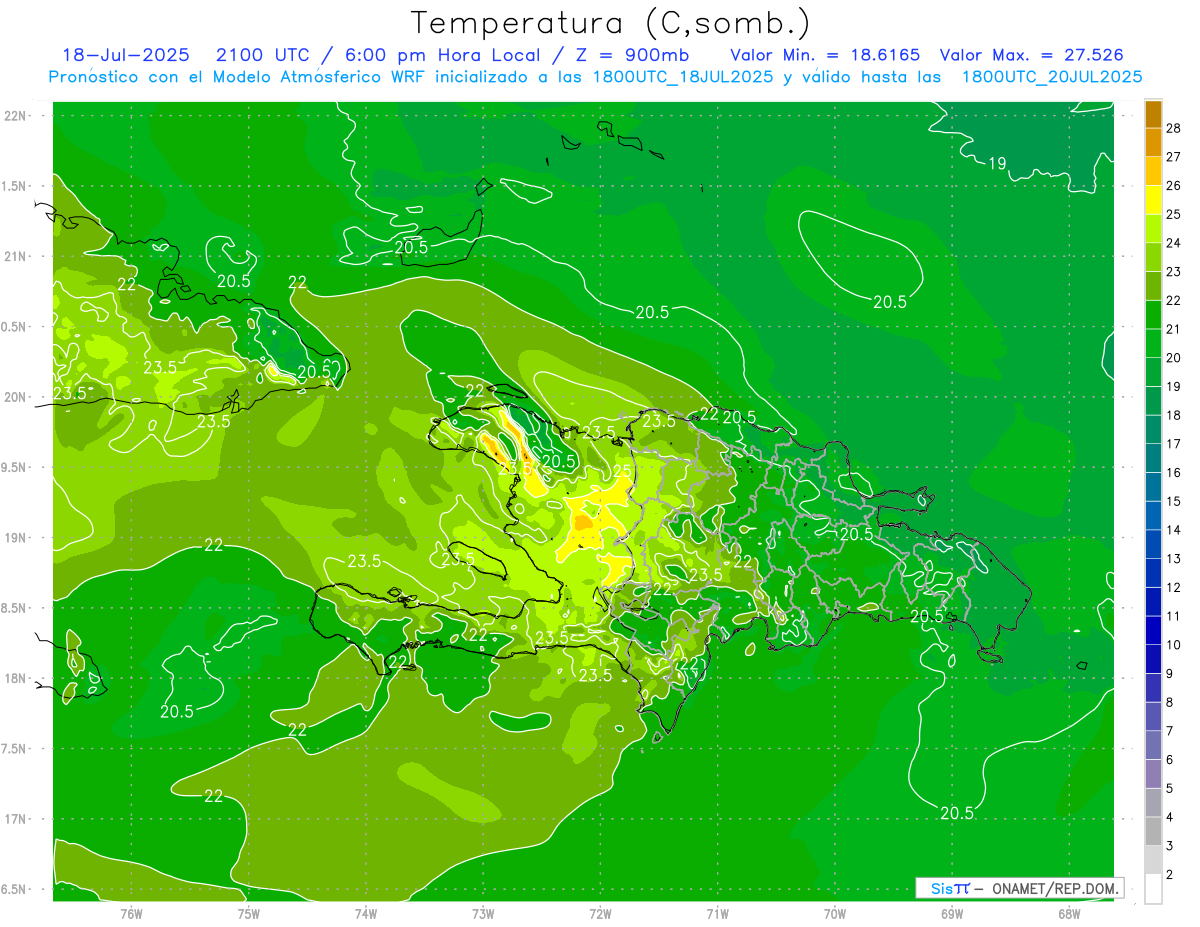The height and width of the screenshot is (927, 1200).
Task: Click the 21N latitude axis label
Action: tap(15, 256)
